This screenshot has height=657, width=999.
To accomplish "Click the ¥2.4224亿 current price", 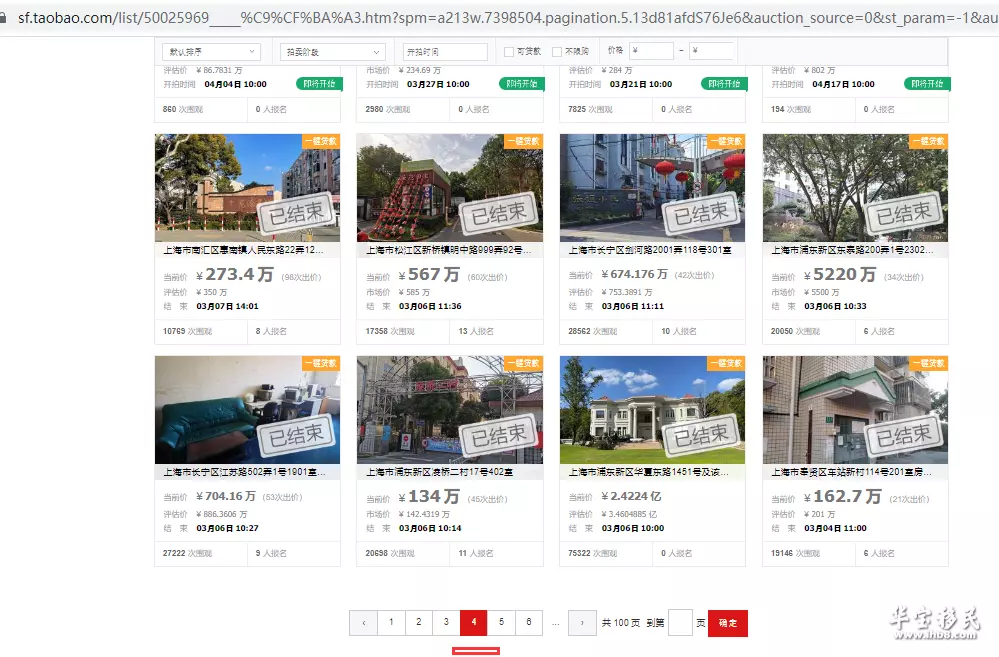I will click(x=631, y=496).
